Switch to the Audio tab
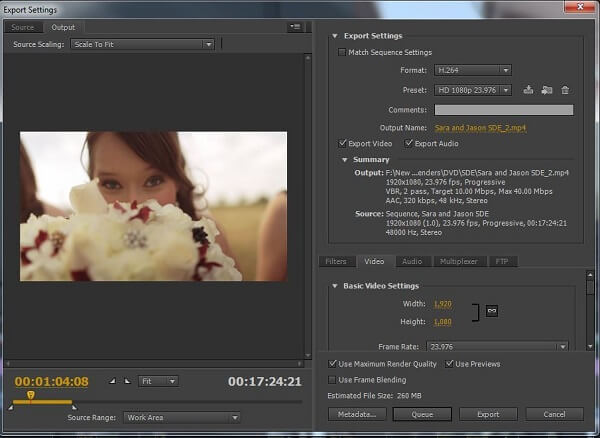This screenshot has width=600, height=438. coord(411,262)
